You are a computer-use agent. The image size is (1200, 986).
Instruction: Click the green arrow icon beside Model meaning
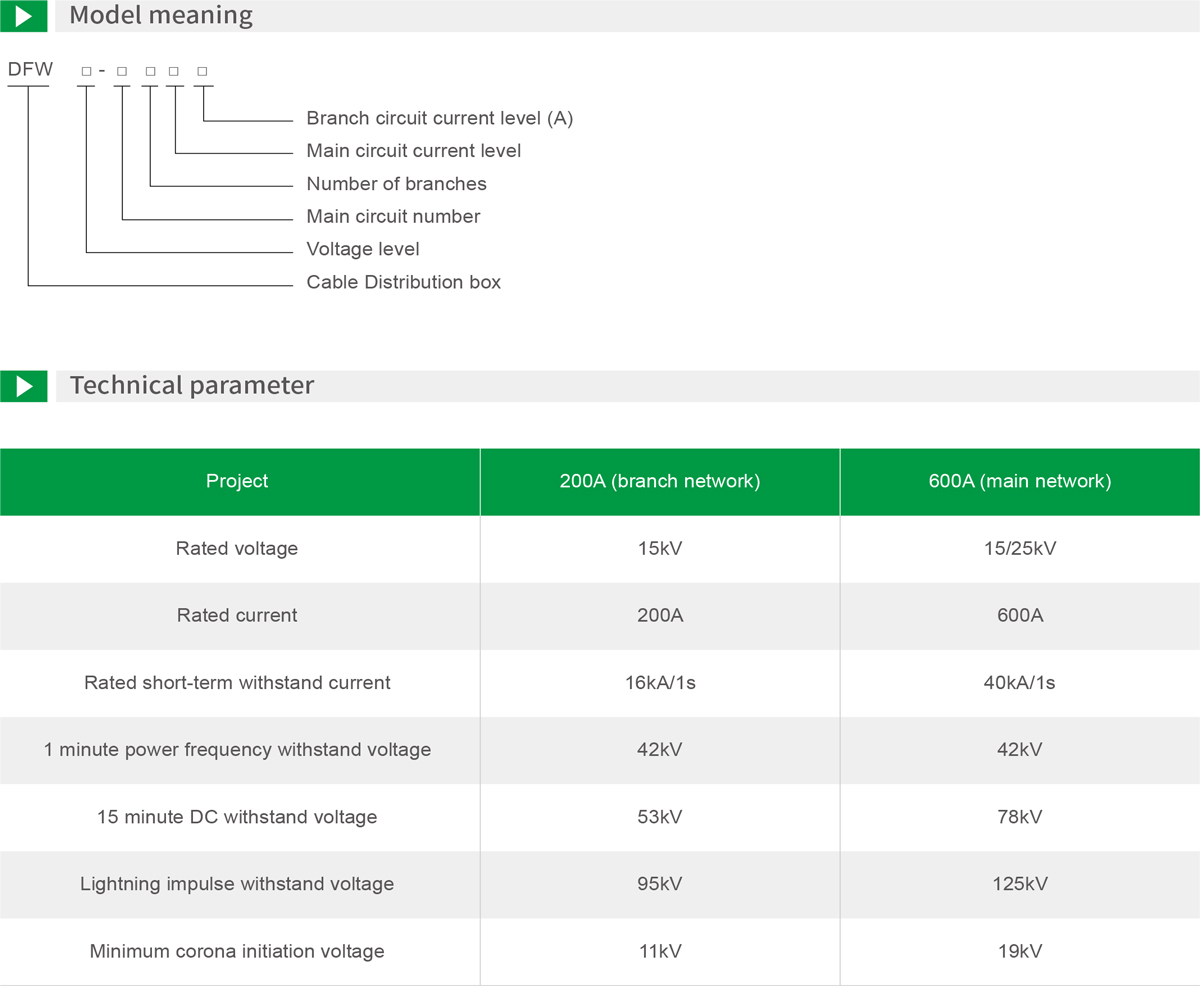[x=23, y=16]
